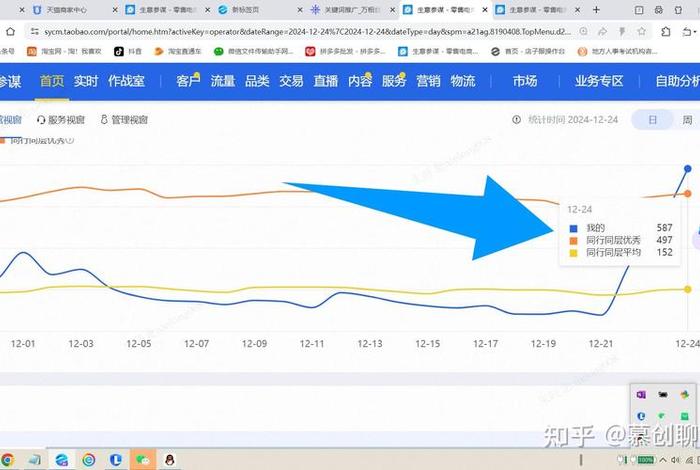Open the 客户 menu item
The width and height of the screenshot is (700, 470).
click(188, 81)
